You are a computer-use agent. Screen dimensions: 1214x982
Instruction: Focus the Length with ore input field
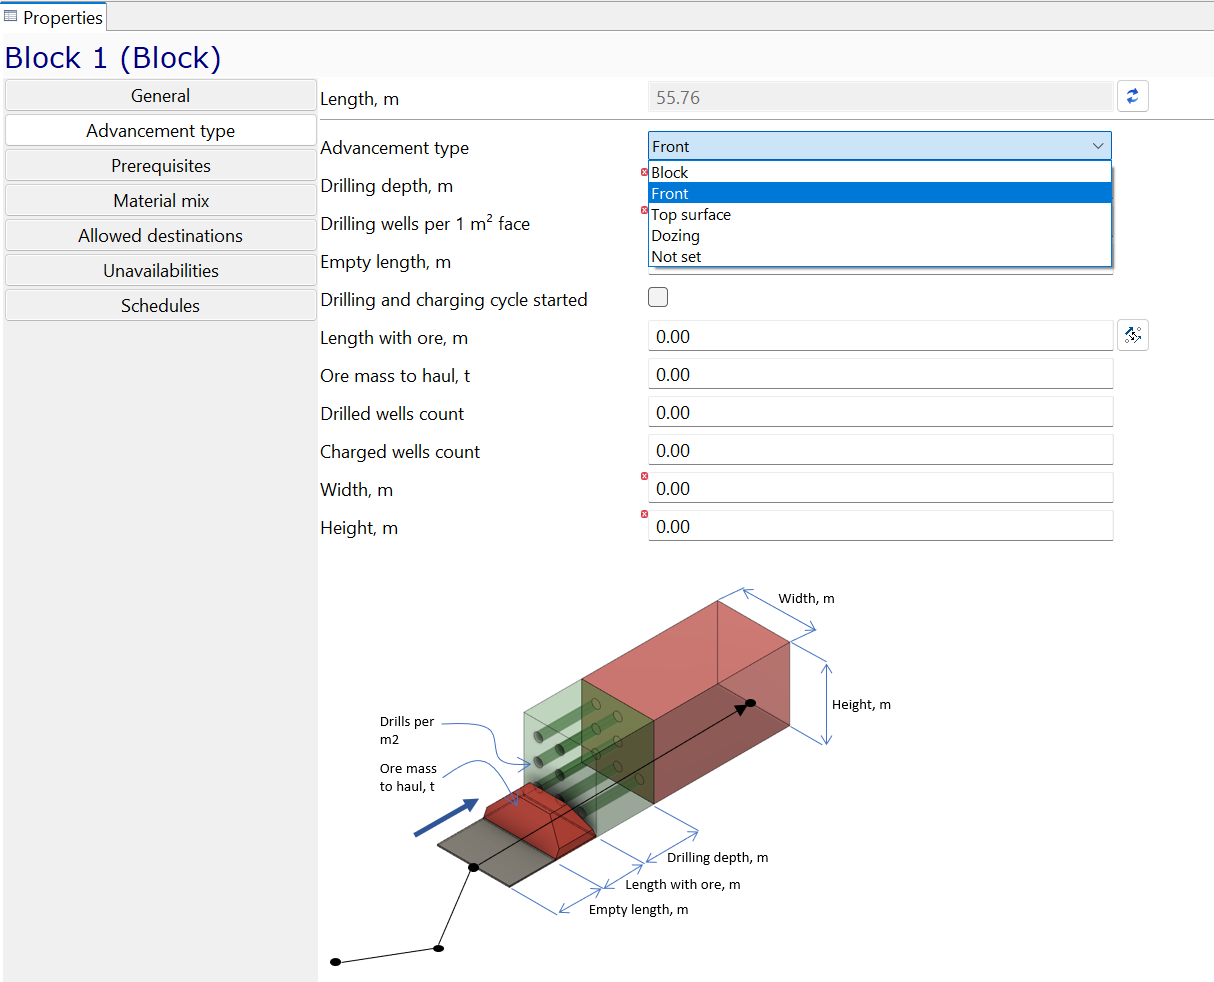pos(880,336)
